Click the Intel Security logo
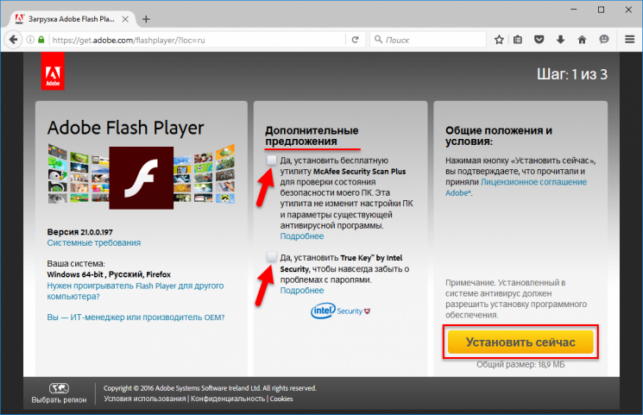This screenshot has width=643, height=415. click(x=340, y=311)
